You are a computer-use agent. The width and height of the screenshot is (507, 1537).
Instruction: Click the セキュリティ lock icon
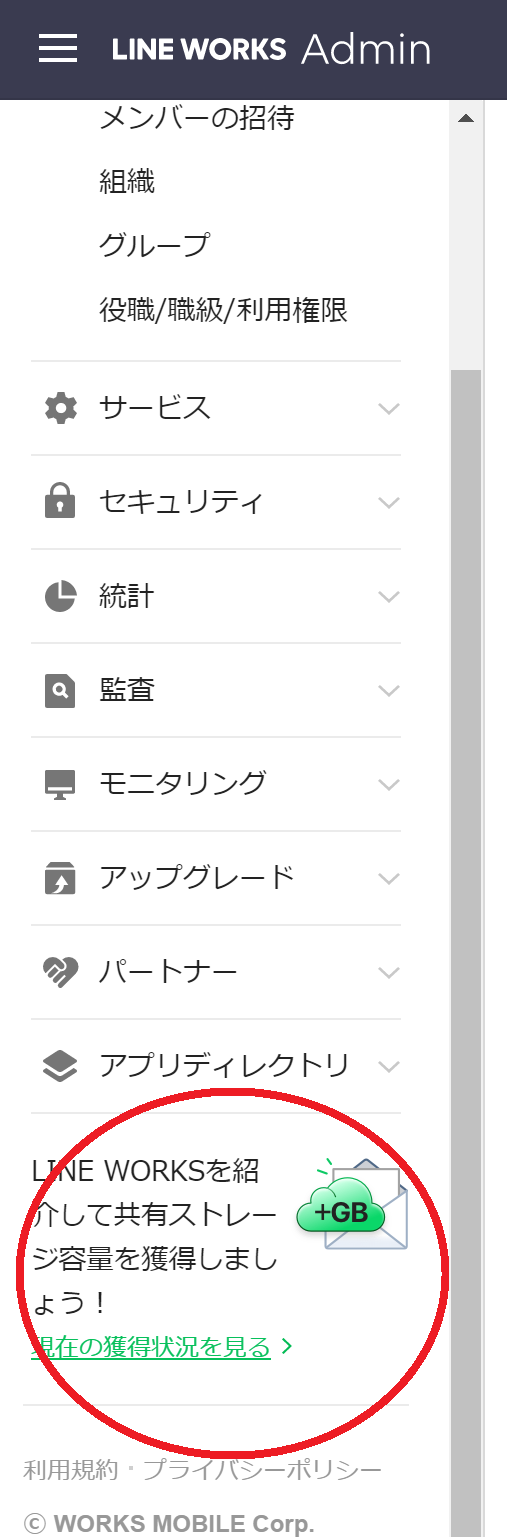tap(60, 501)
